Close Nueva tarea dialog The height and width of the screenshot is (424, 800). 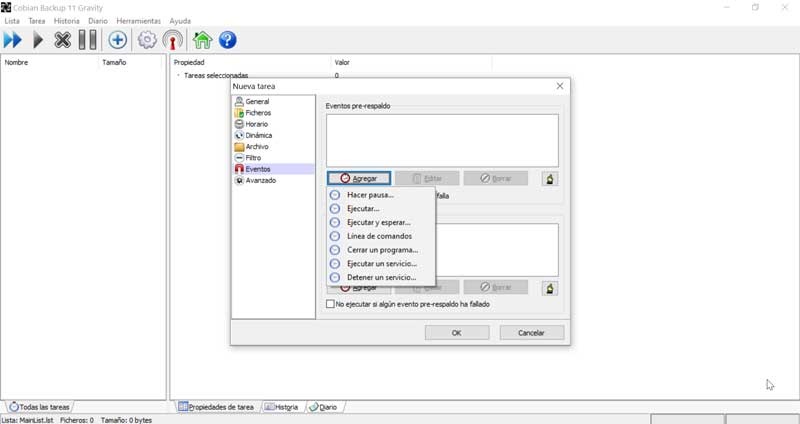560,86
